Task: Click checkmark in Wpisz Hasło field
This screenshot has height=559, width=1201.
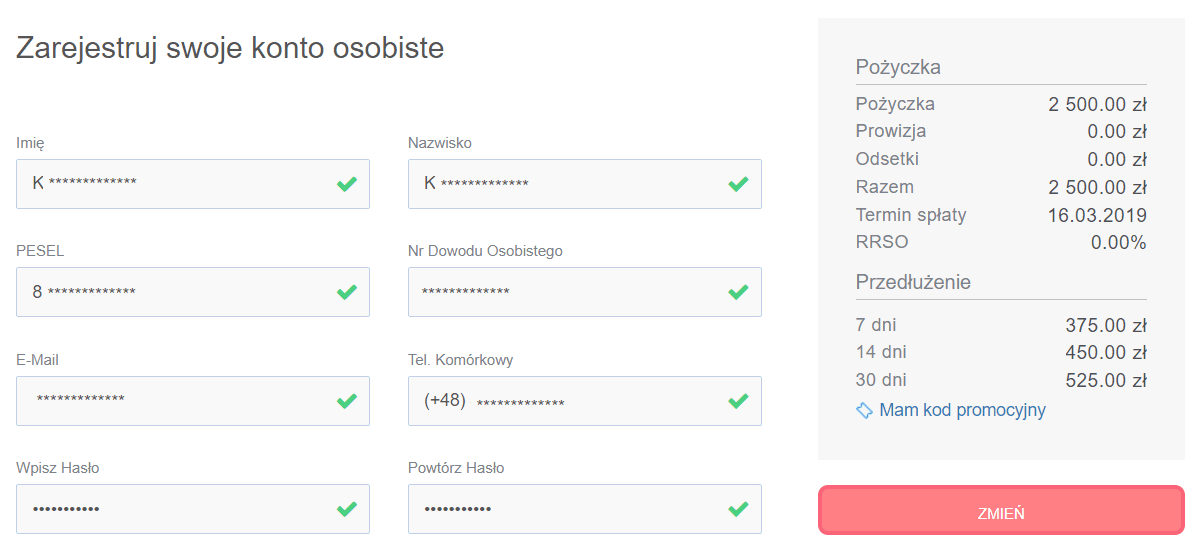Action: click(346, 509)
